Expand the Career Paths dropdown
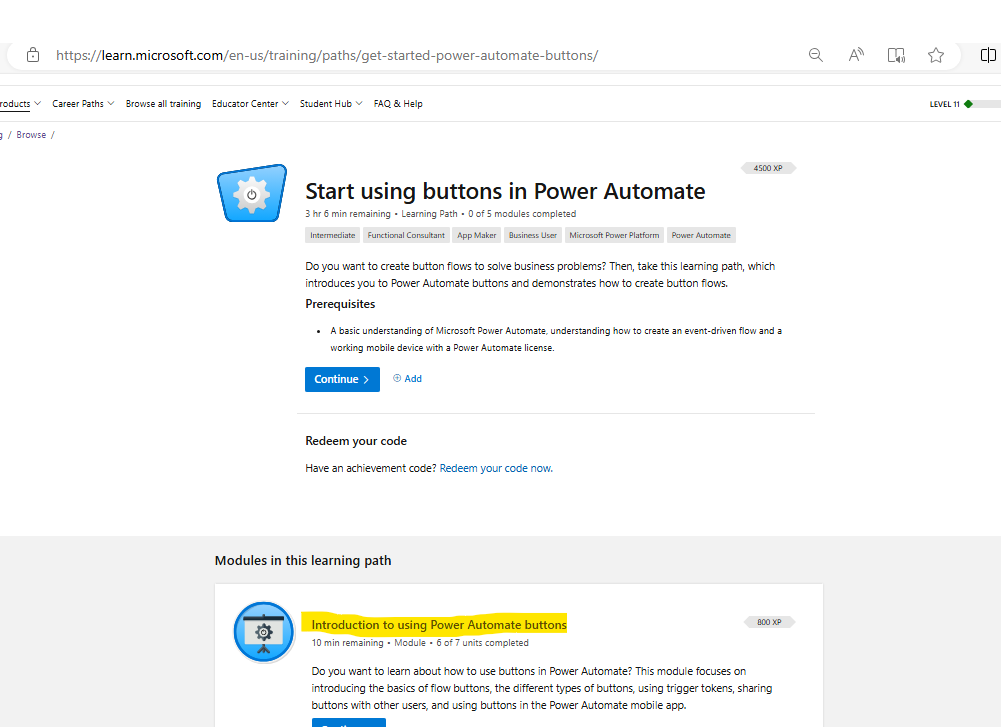This screenshot has height=727, width=1001. click(x=83, y=103)
